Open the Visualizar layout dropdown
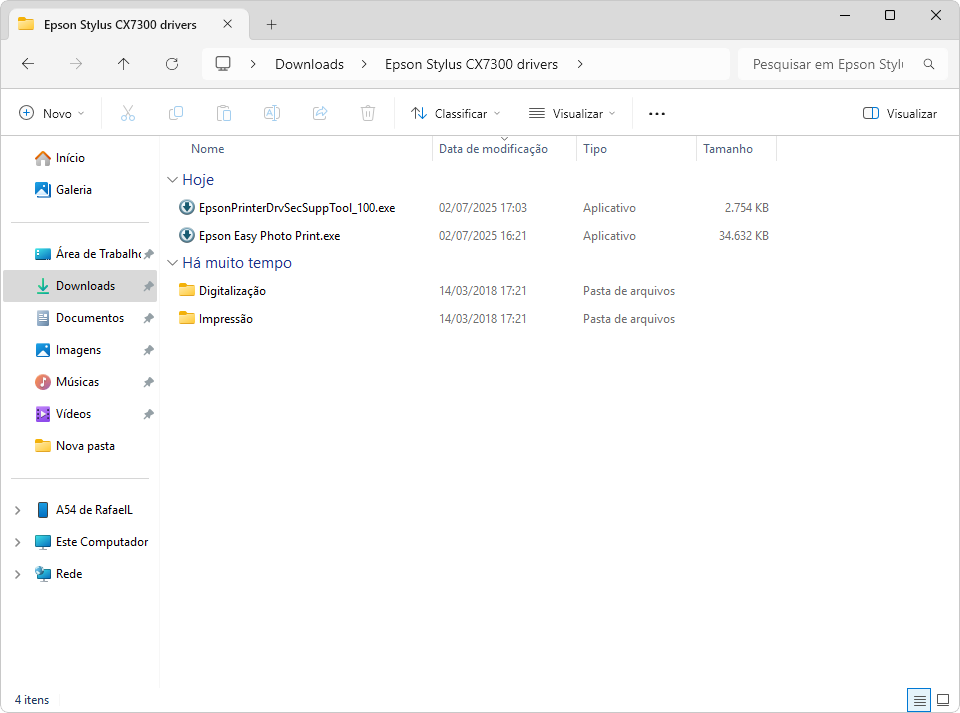This screenshot has width=960, height=713. (572, 113)
